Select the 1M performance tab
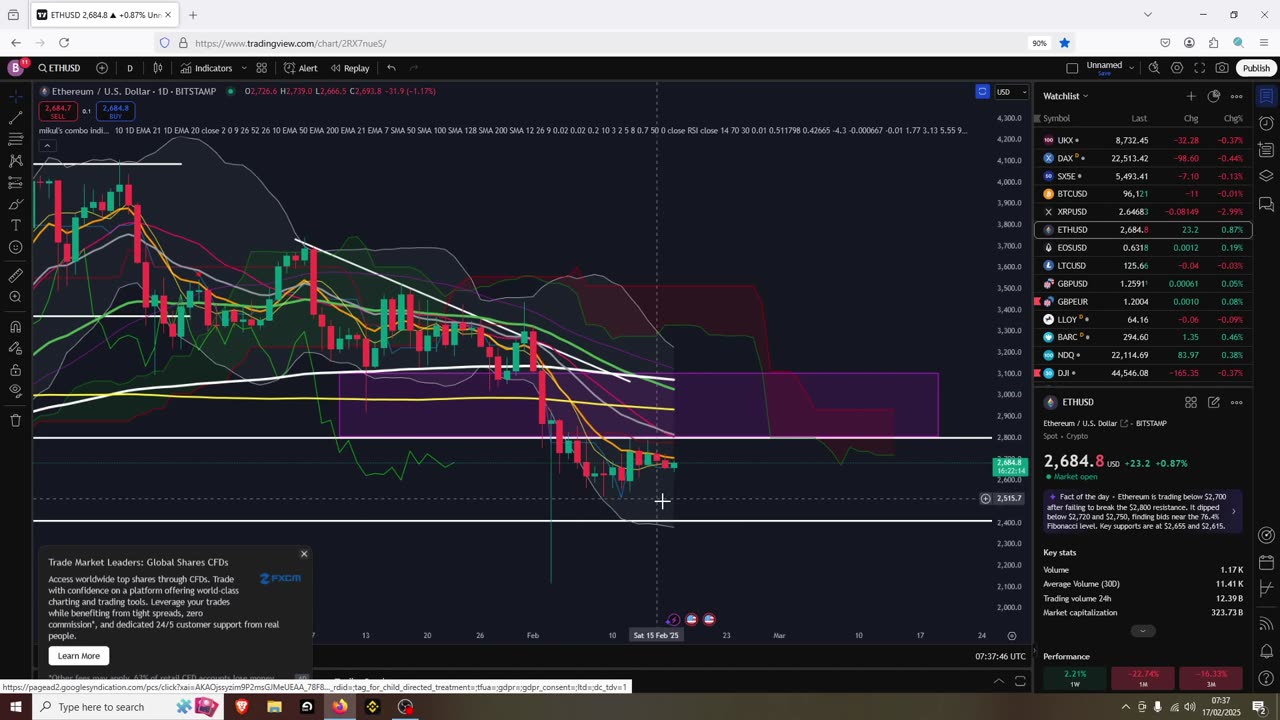 (1142, 677)
